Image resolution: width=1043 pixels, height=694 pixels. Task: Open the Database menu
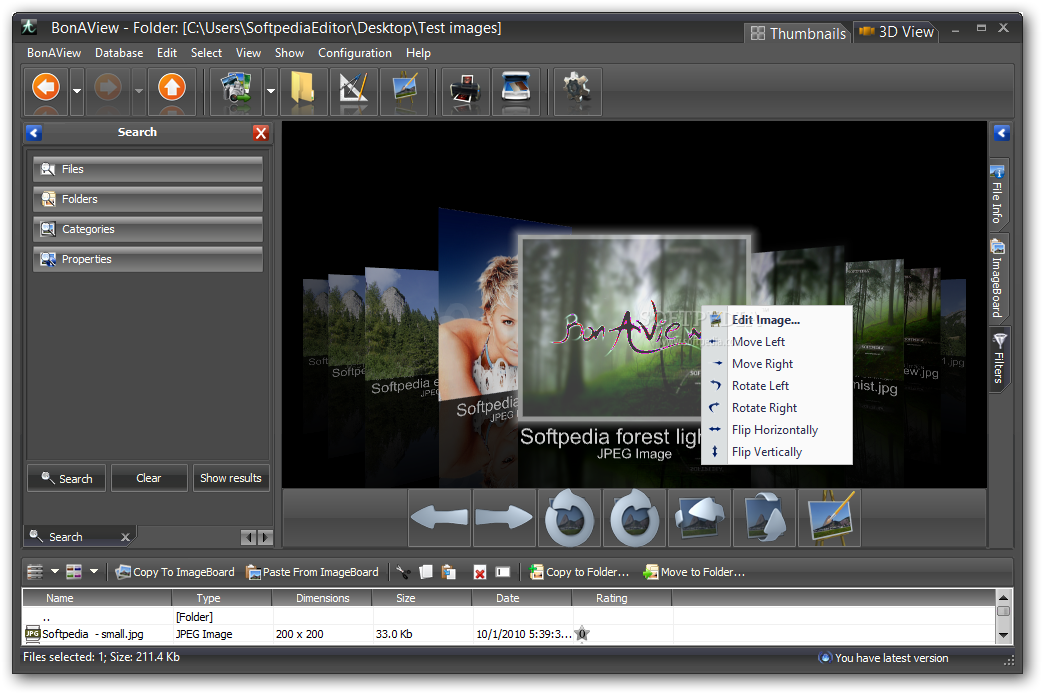pos(119,53)
